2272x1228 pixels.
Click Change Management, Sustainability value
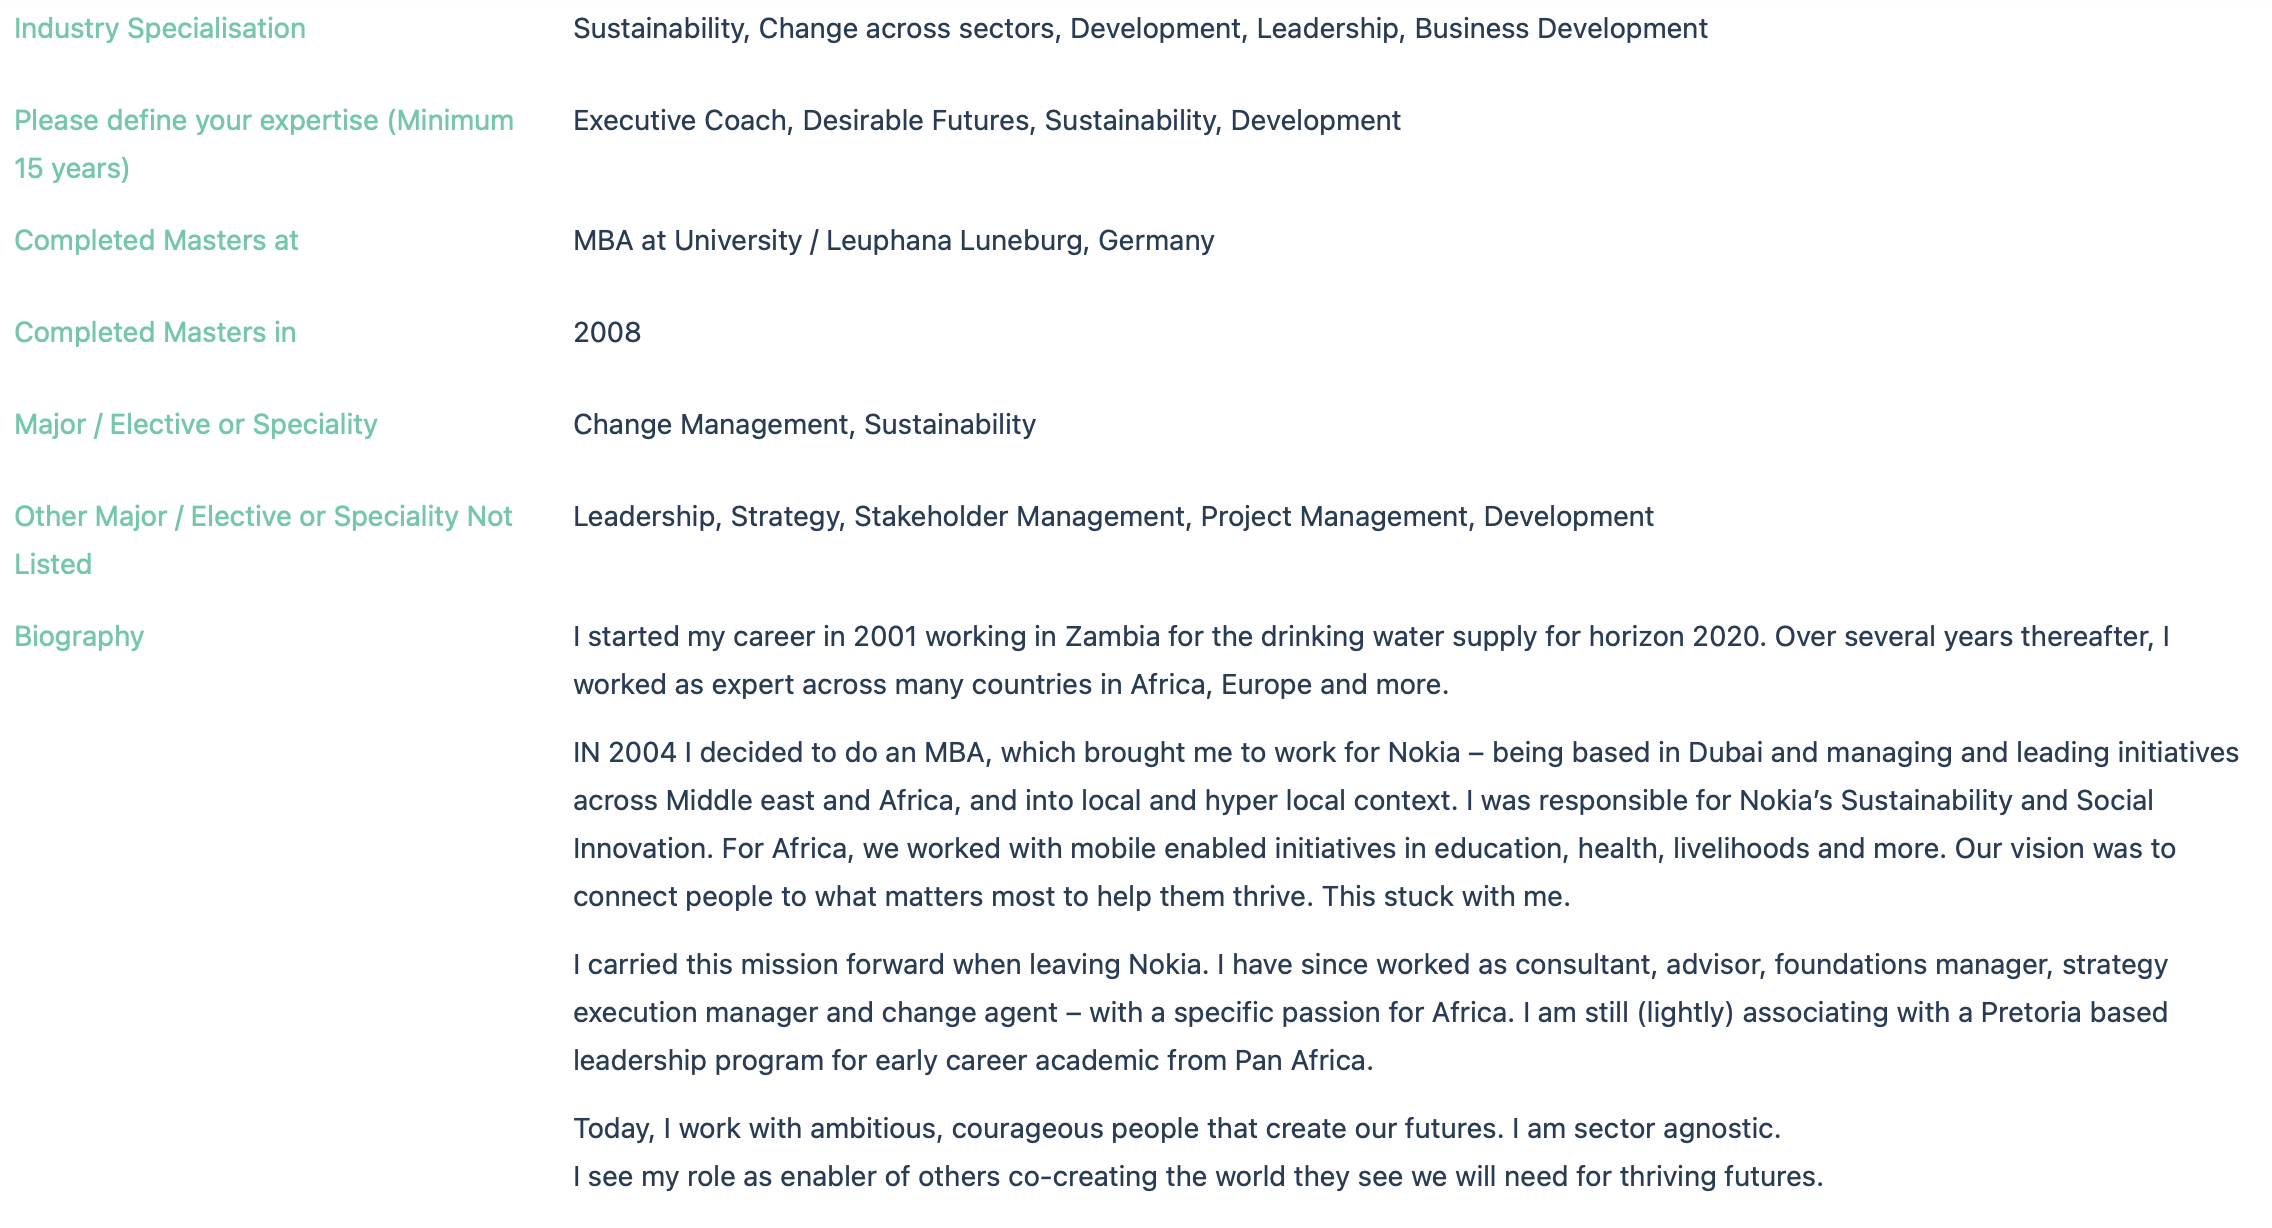coord(804,424)
